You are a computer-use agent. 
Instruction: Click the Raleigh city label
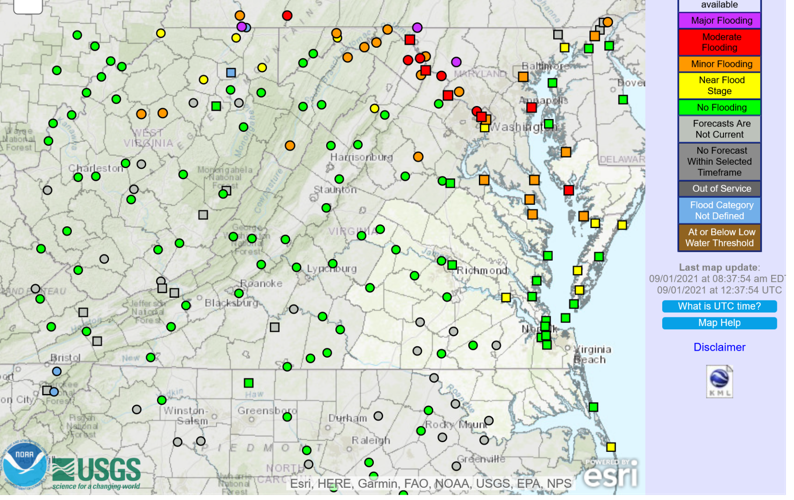pyautogui.click(x=371, y=440)
